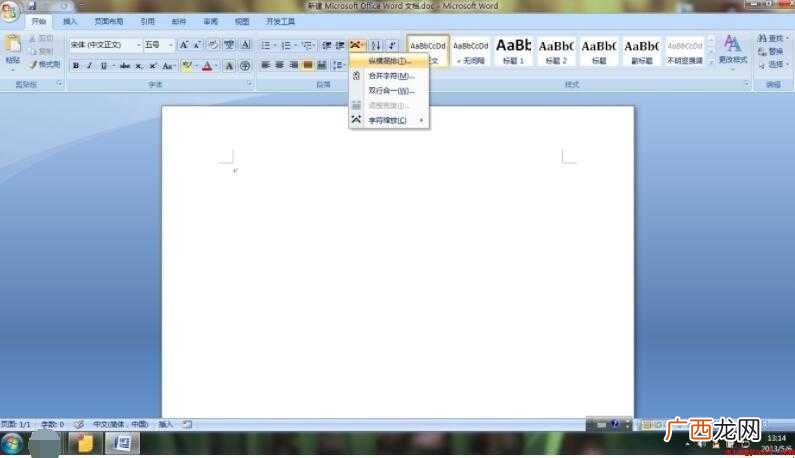Screen dimensions: 795x458
Task: Click Align Text Left icon
Action: tap(266, 65)
